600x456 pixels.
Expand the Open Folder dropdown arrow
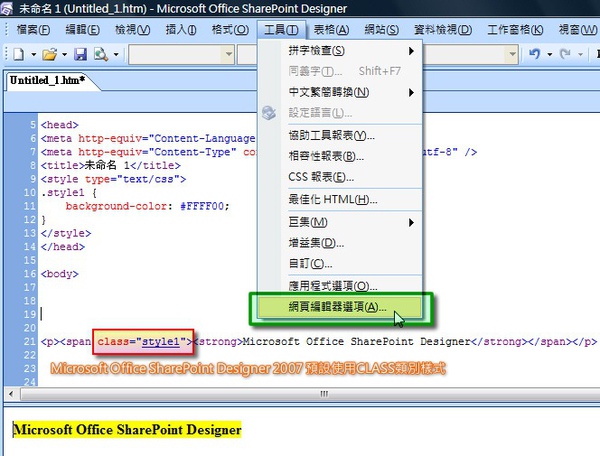[64, 55]
